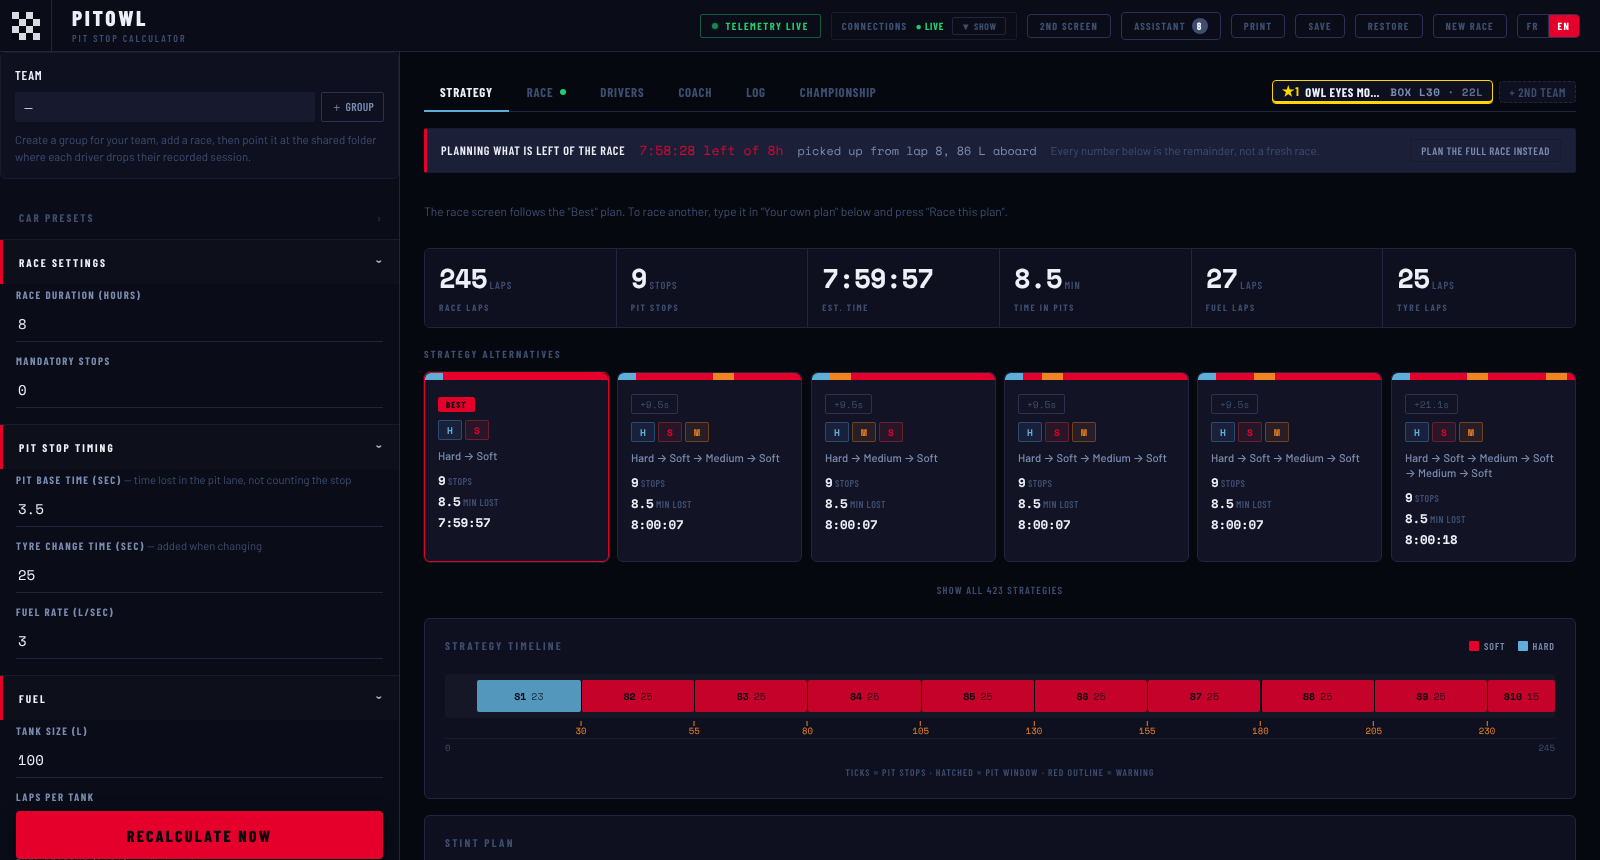Open the Coach tab

[x=695, y=92]
